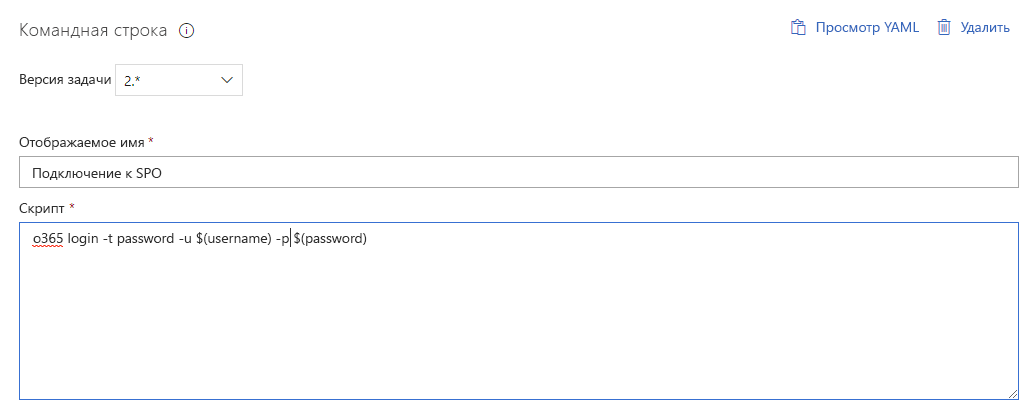Click the Подключение к SPO name field
The image size is (1035, 414).
[x=519, y=172]
